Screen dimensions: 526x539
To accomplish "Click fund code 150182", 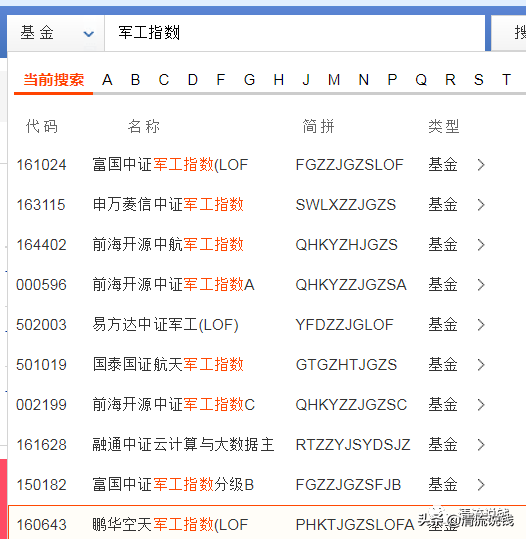I will tap(41, 485).
